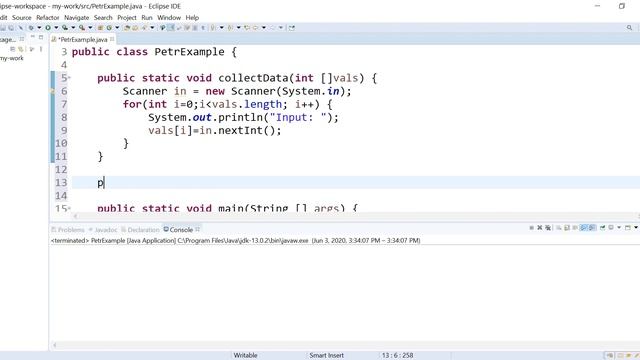The height and width of the screenshot is (360, 640).
Task: Open the Navigate menu
Action: point(76,18)
